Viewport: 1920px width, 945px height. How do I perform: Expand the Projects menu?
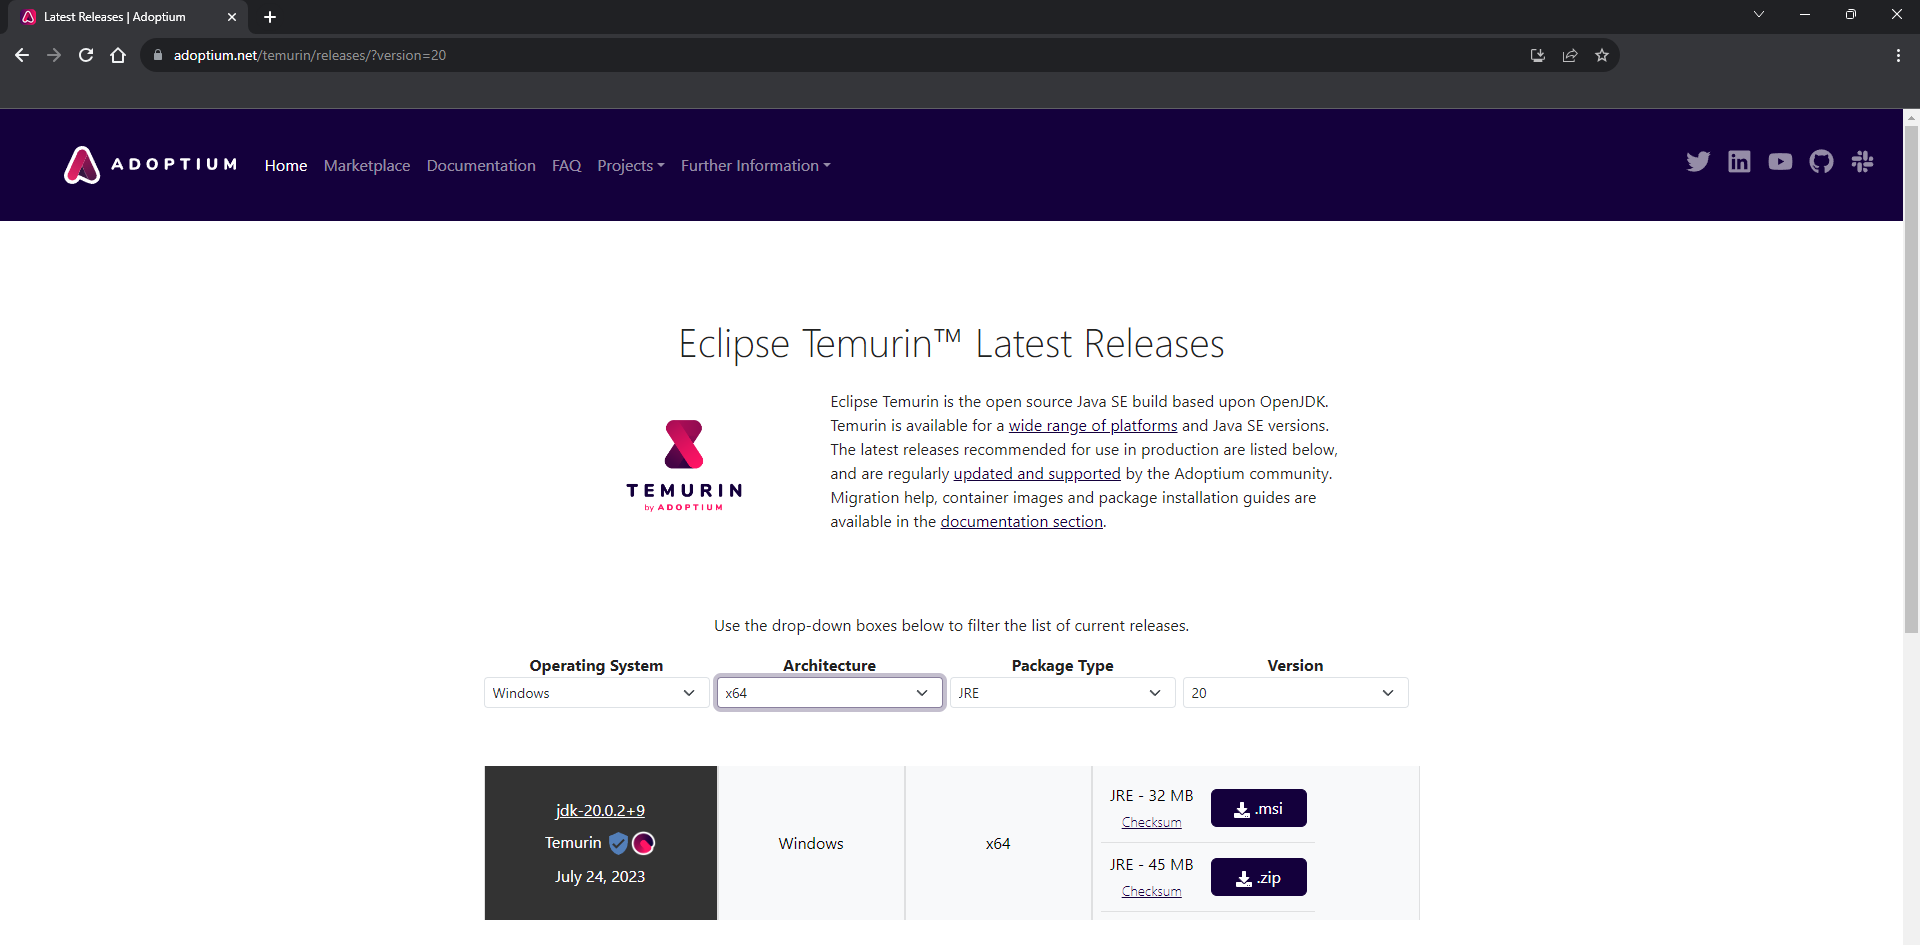[630, 166]
